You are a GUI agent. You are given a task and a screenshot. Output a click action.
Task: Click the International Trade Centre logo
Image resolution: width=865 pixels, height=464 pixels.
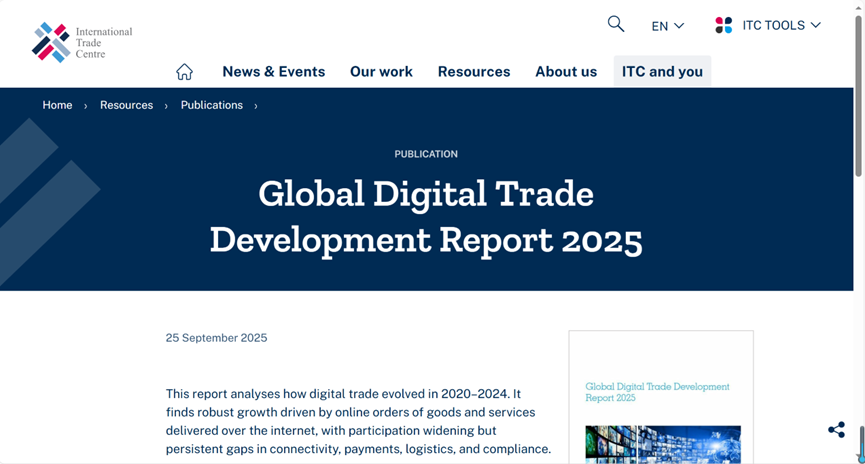81,43
